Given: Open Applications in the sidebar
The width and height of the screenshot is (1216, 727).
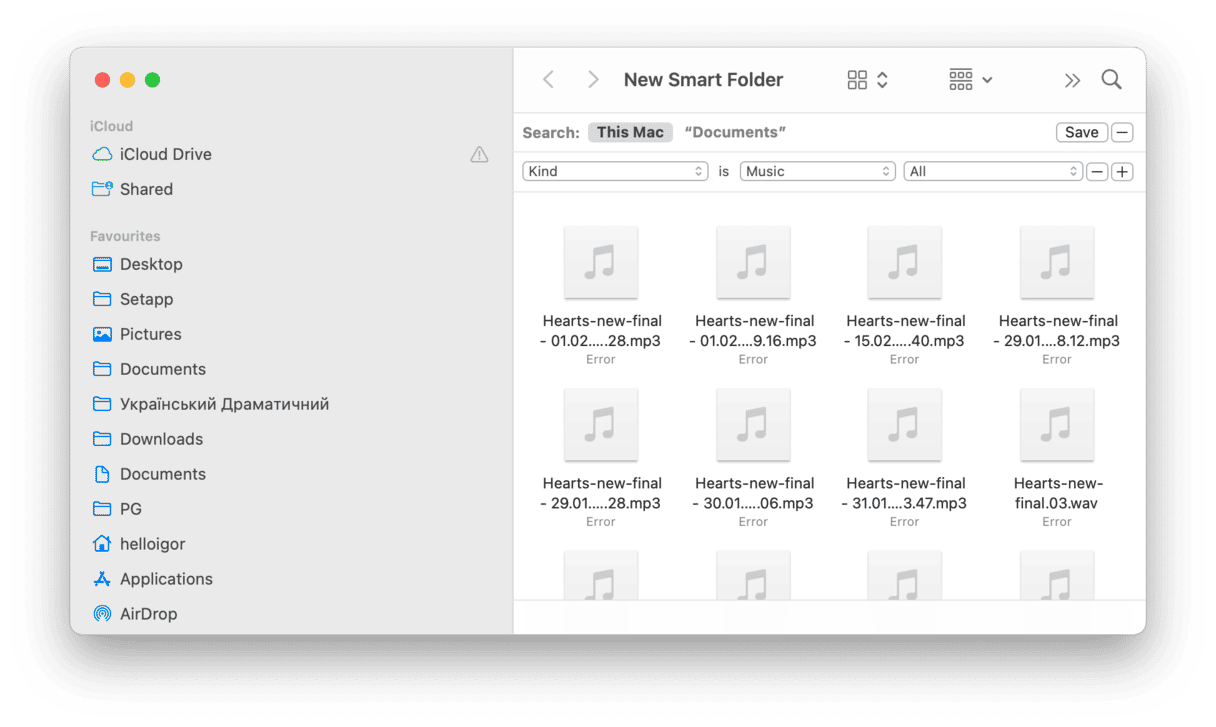Looking at the screenshot, I should pyautogui.click(x=165, y=579).
